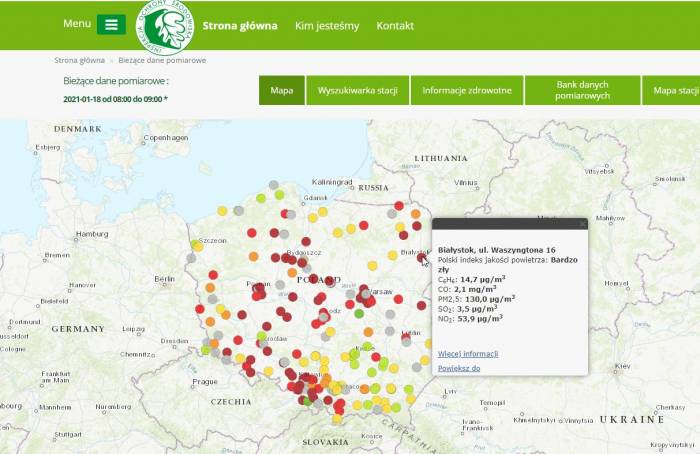Switch to the Mapa tab
Screen dimensions: 700x454
pyautogui.click(x=281, y=91)
